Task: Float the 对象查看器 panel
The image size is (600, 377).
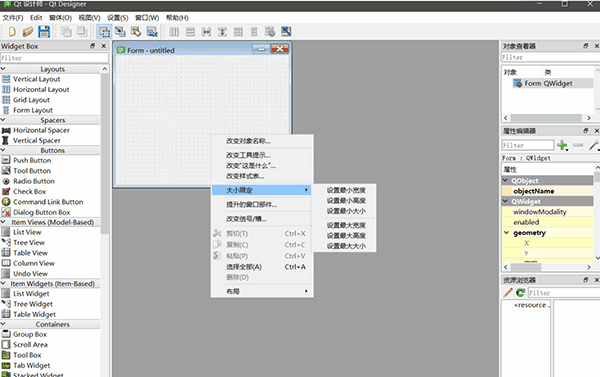Action: point(585,46)
